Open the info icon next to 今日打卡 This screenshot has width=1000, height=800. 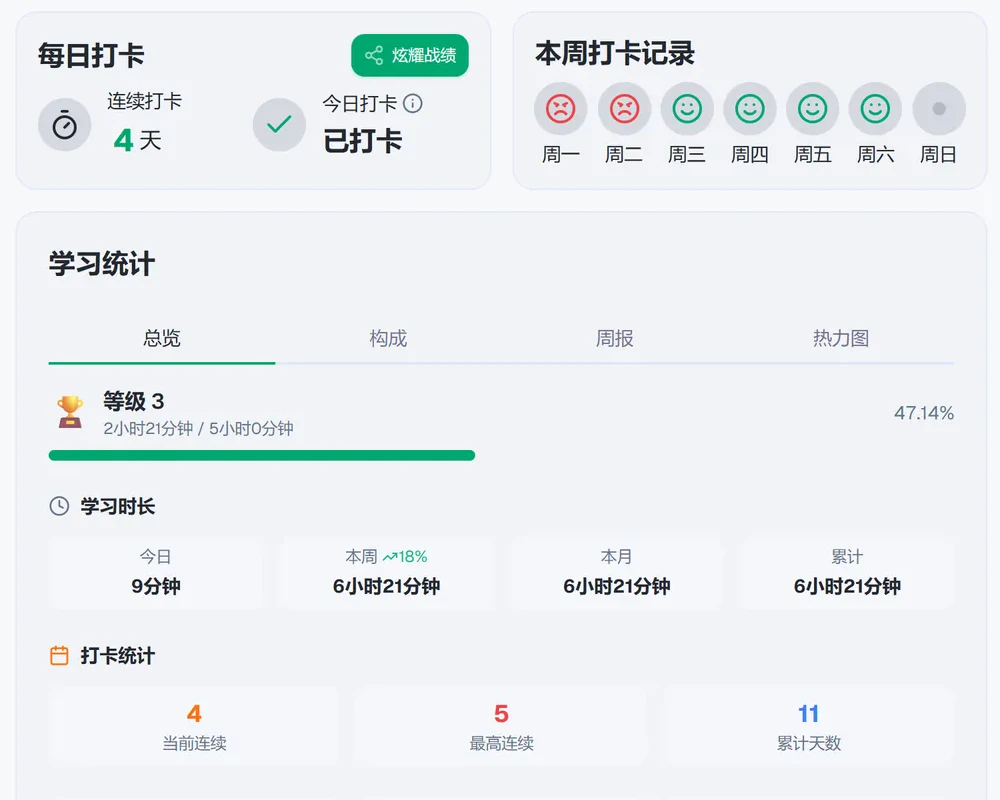(413, 103)
